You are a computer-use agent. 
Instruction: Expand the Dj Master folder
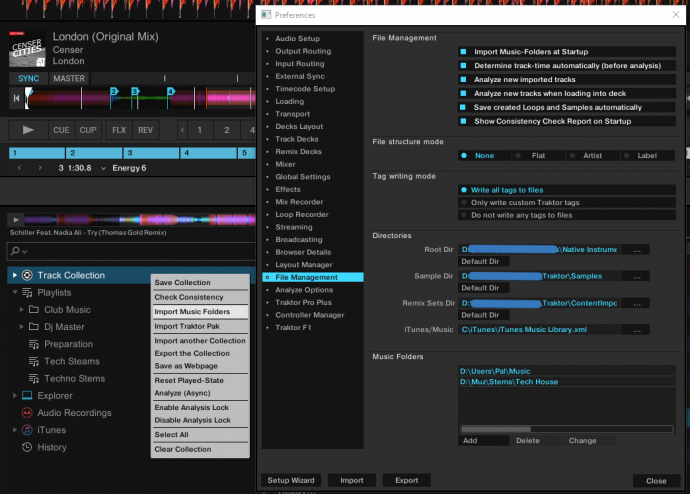coord(21,327)
